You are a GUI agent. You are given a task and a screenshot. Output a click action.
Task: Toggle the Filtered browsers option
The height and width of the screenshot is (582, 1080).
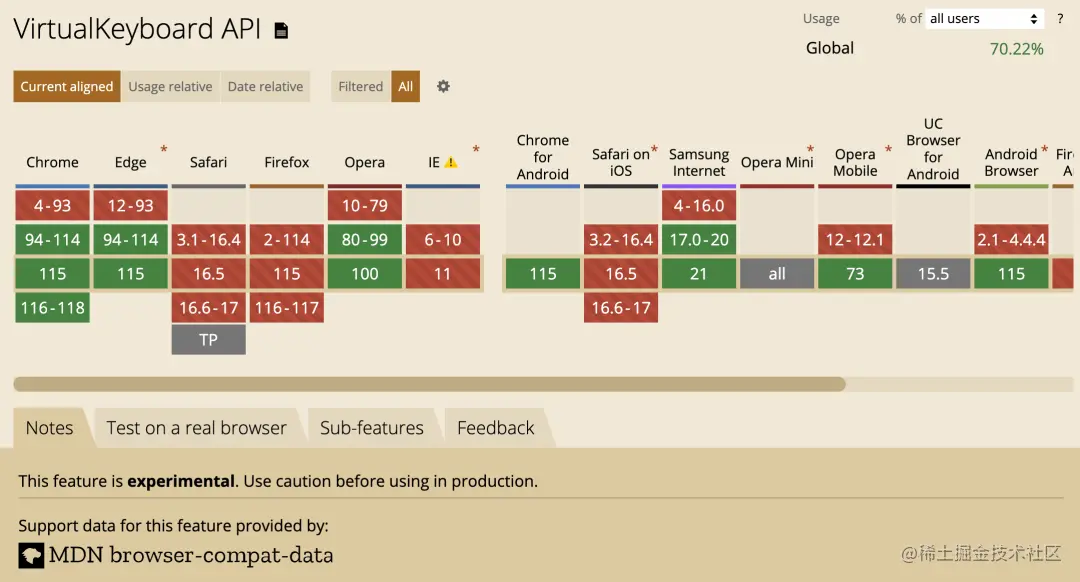(x=360, y=86)
